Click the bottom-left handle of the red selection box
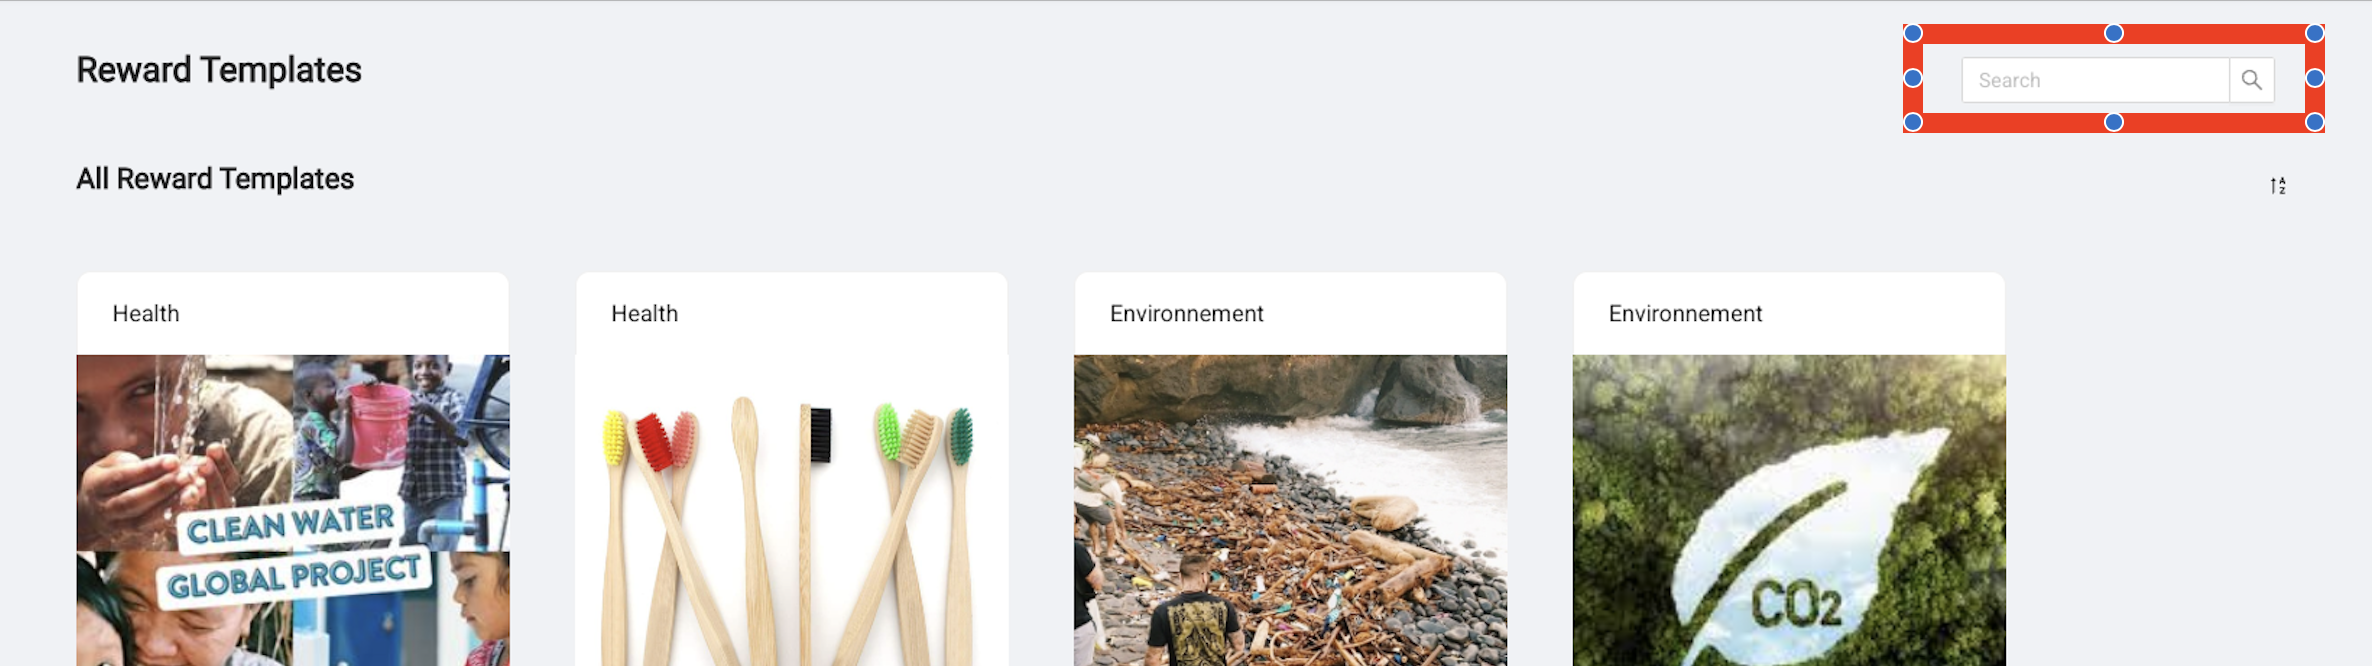This screenshot has width=2372, height=666. (1913, 122)
